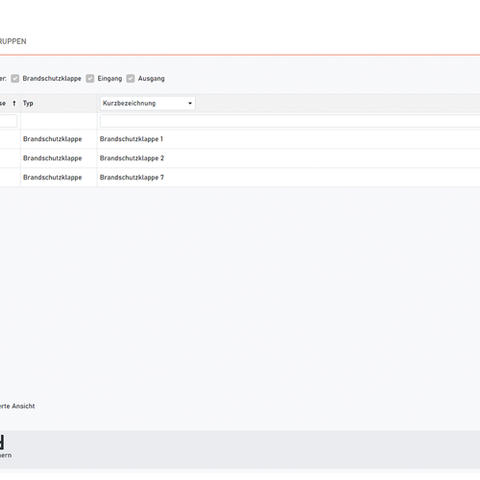The width and height of the screenshot is (480, 480).
Task: Toggle the Ausgang filter checkbox
Action: click(x=131, y=79)
